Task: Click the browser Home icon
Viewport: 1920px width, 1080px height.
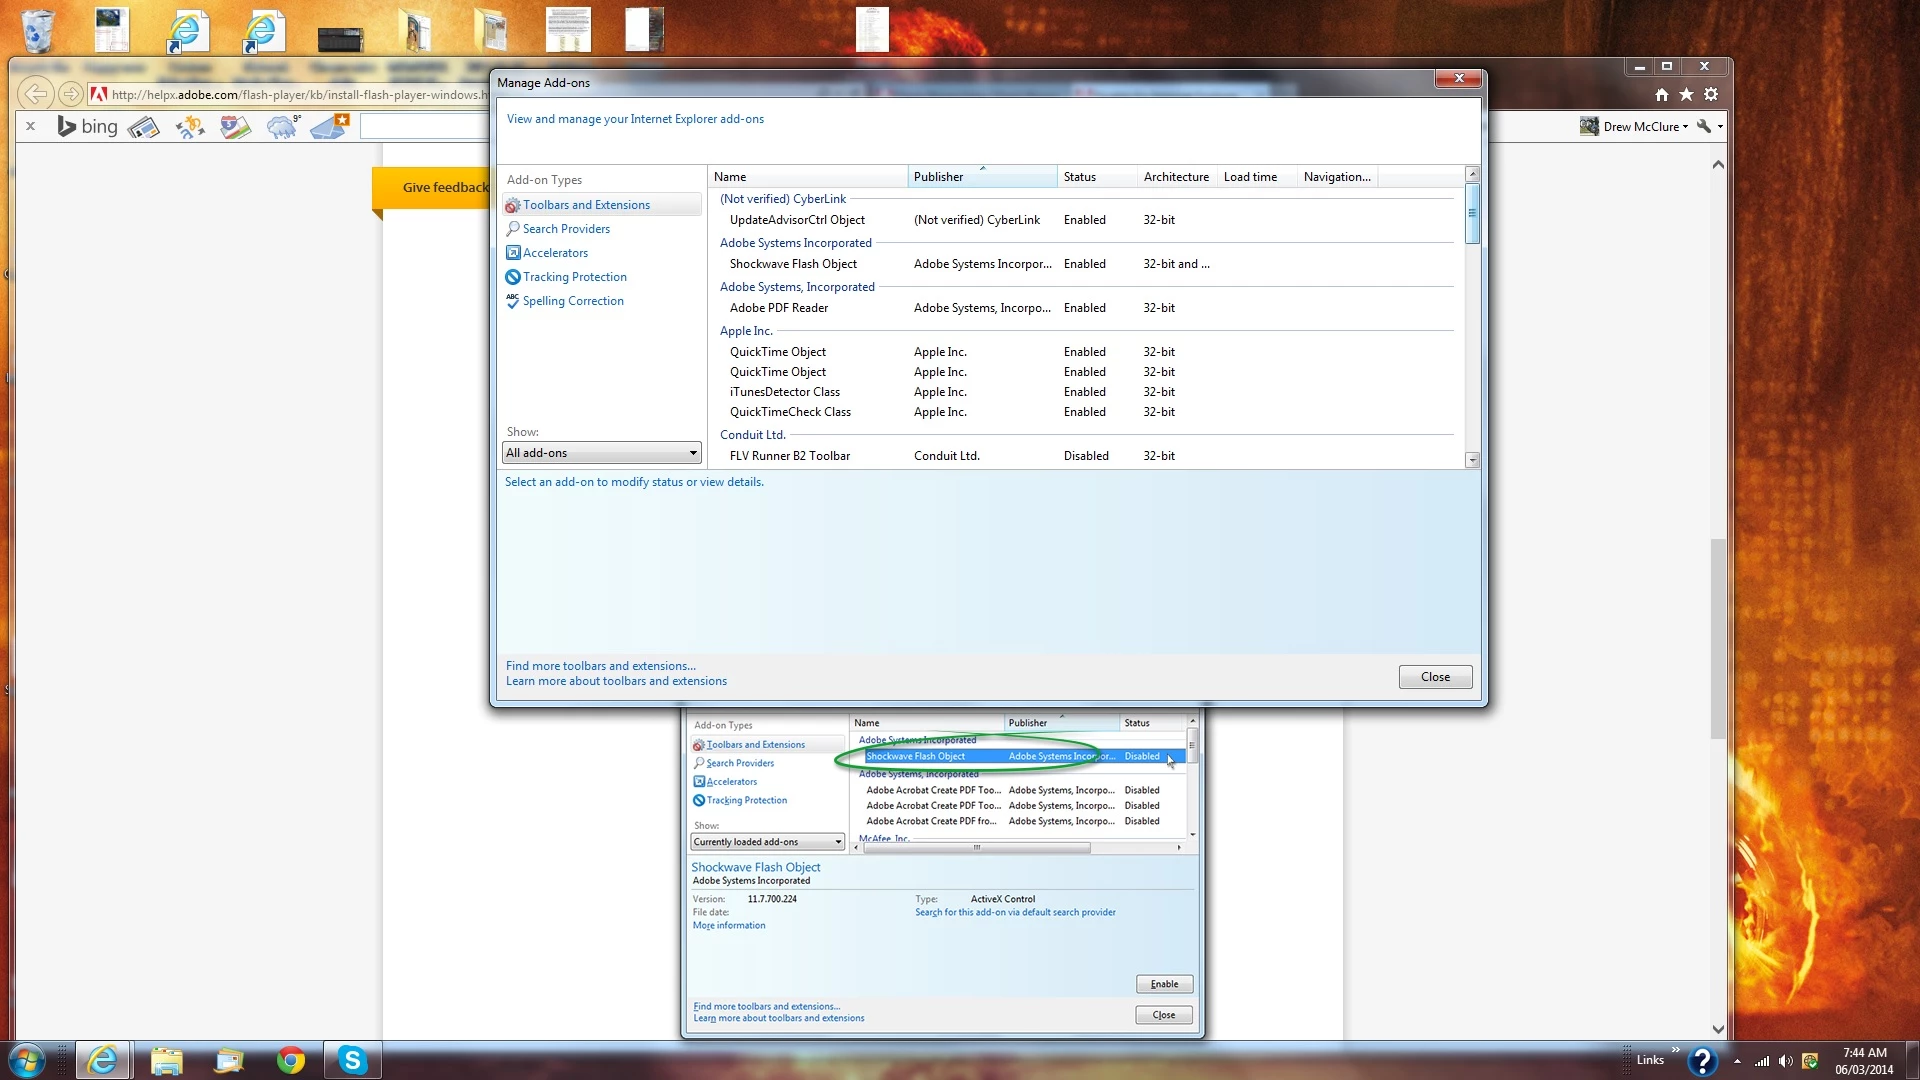Action: (x=1661, y=95)
